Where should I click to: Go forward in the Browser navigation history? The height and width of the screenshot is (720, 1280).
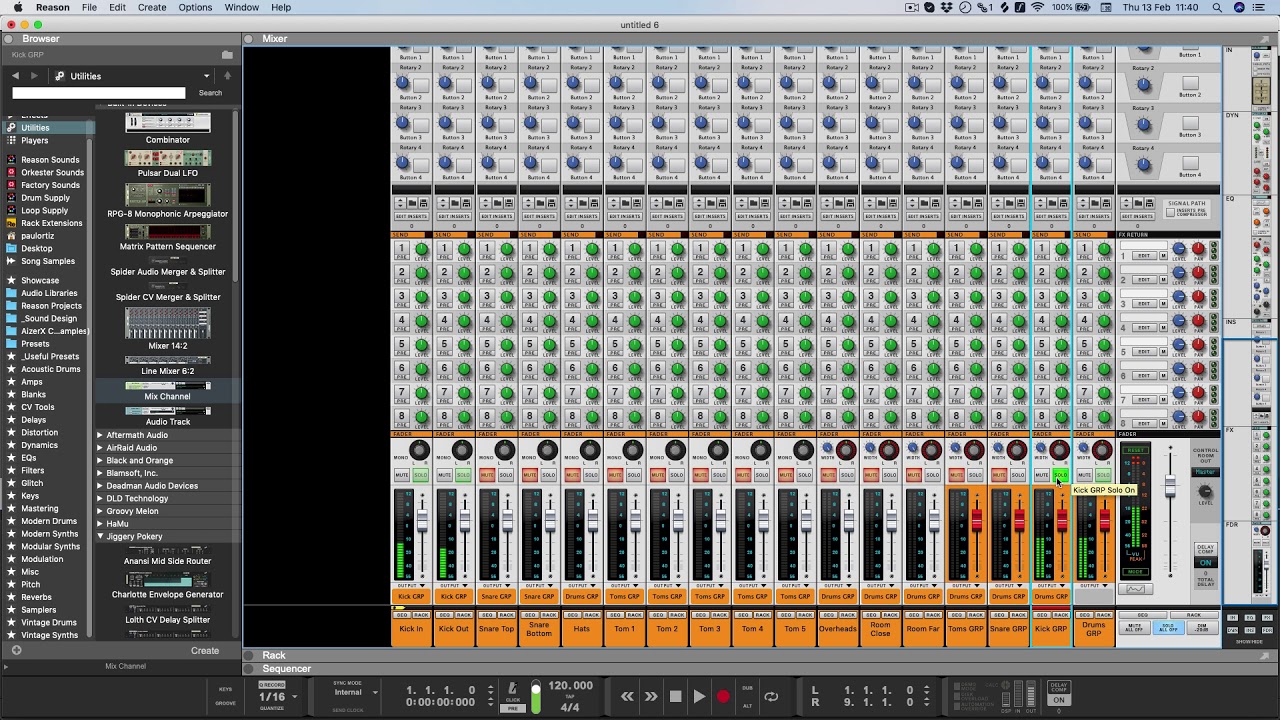click(x=34, y=76)
